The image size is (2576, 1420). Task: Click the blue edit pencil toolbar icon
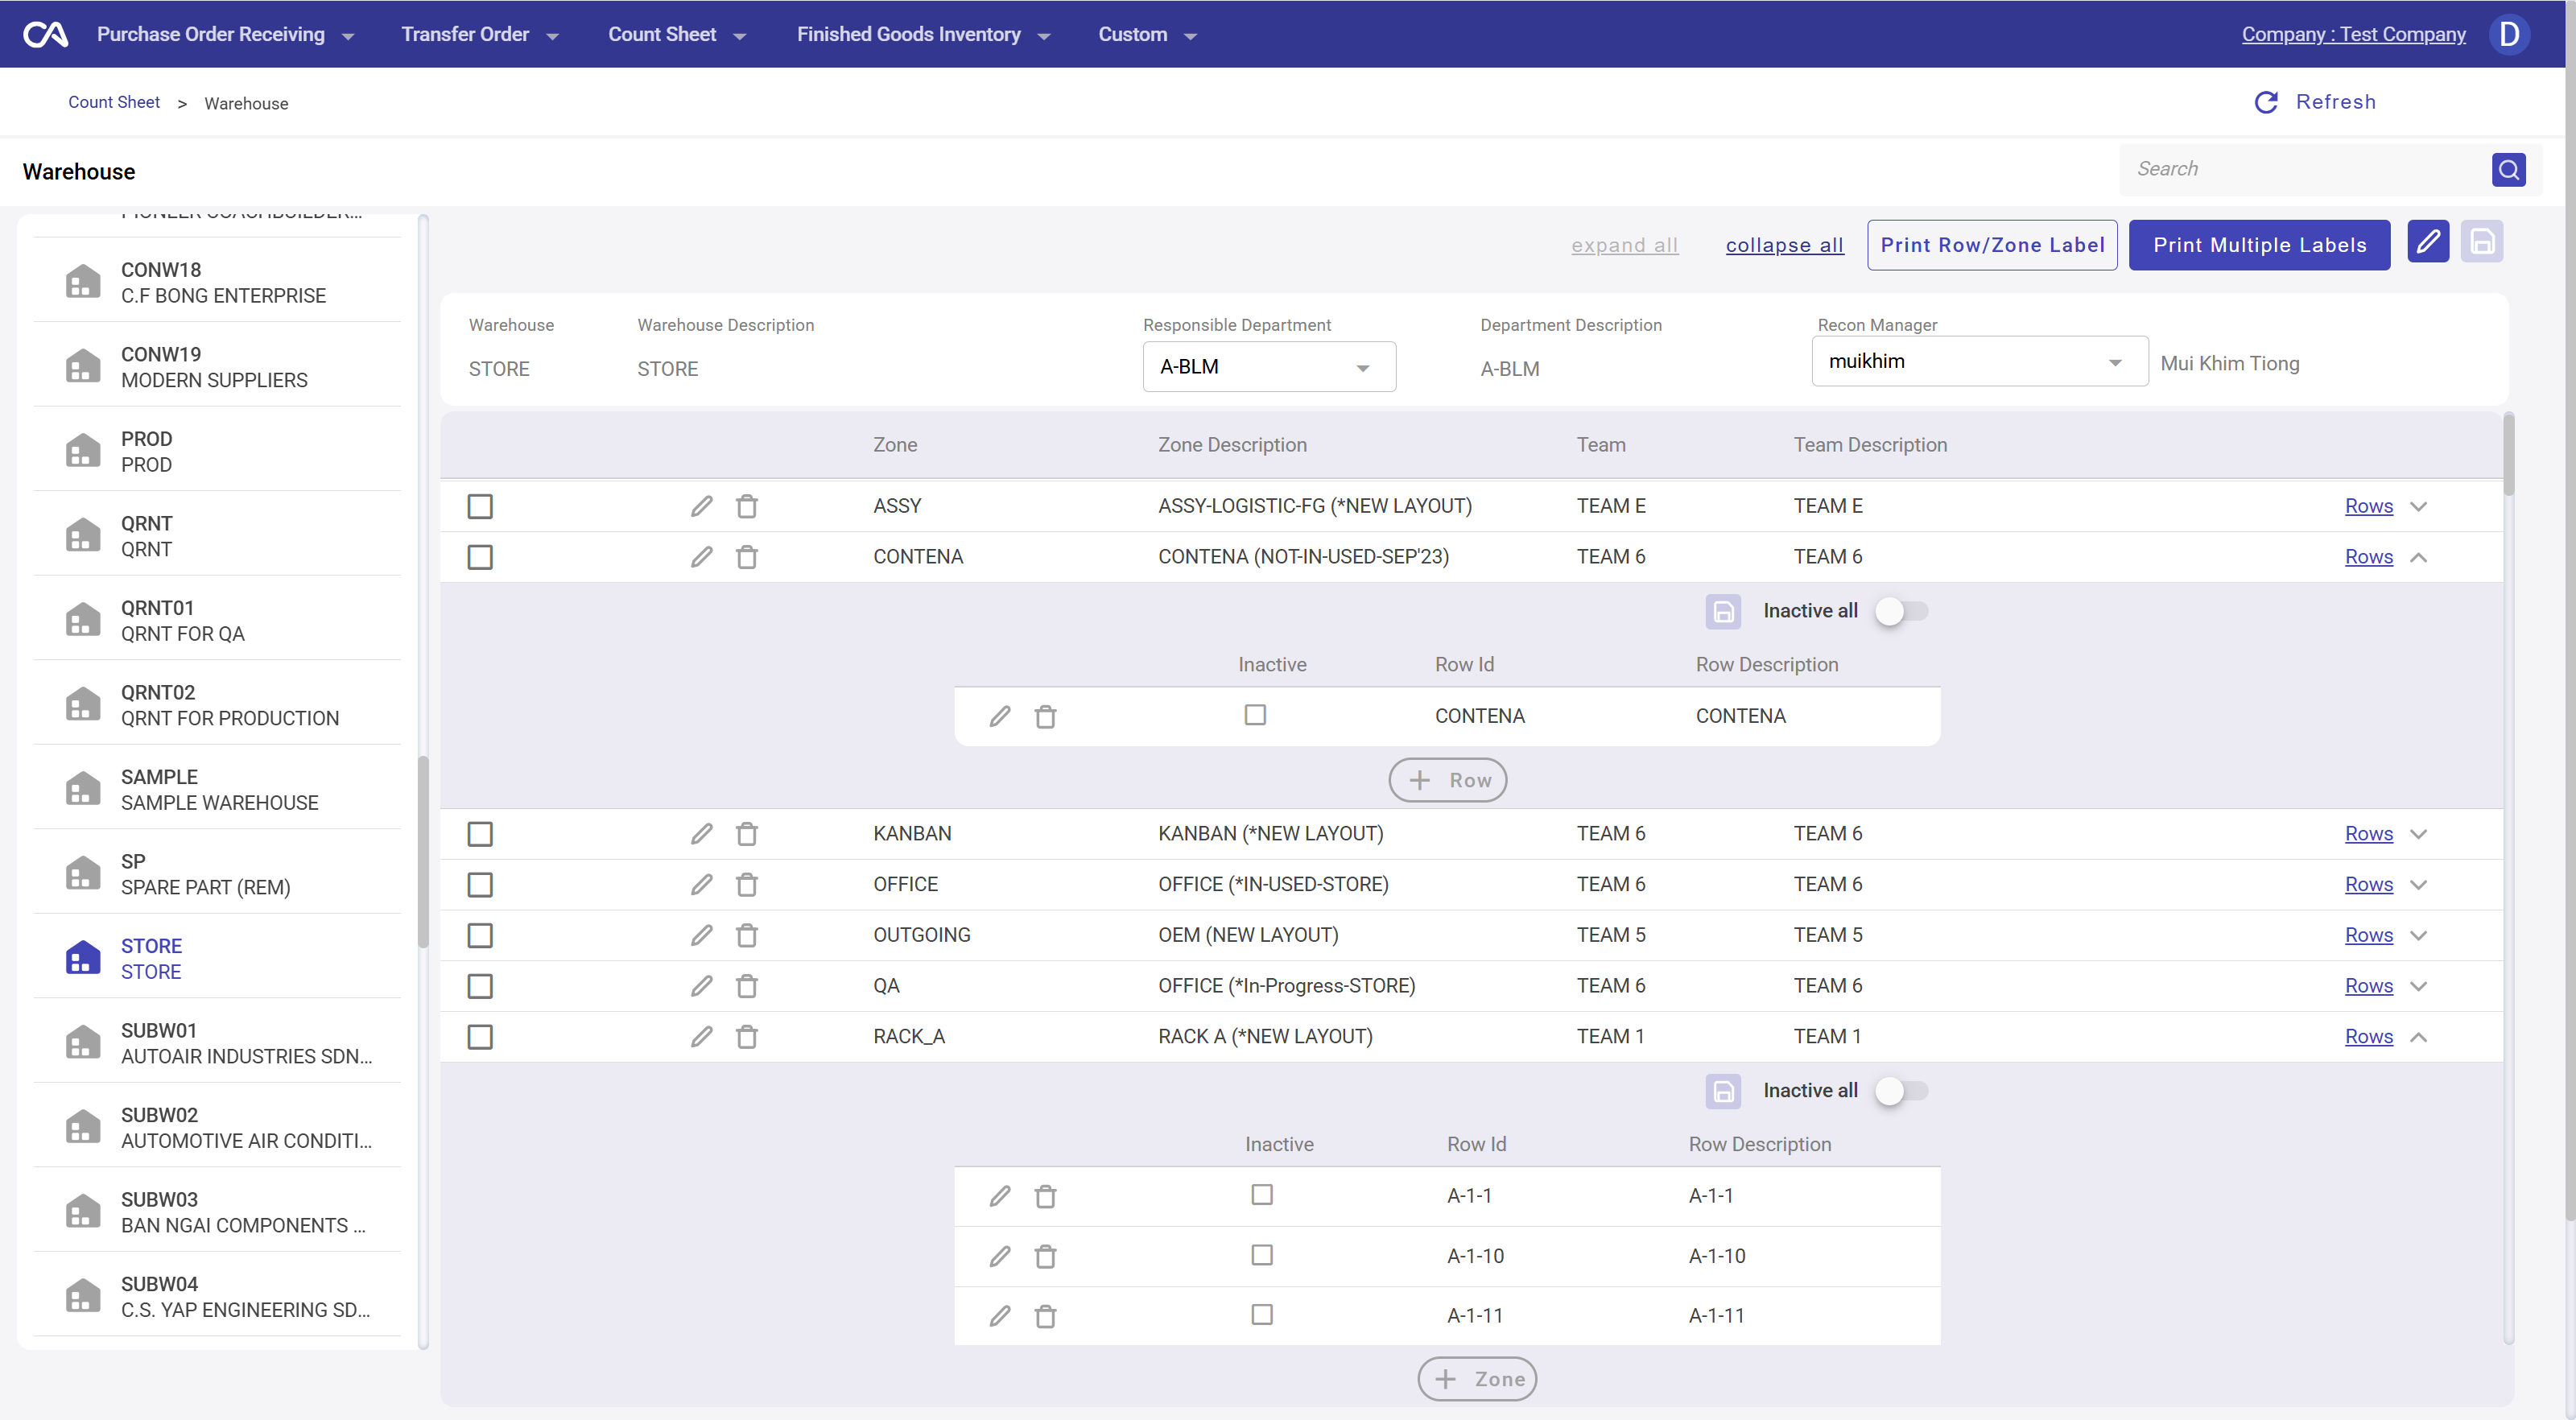[2428, 242]
